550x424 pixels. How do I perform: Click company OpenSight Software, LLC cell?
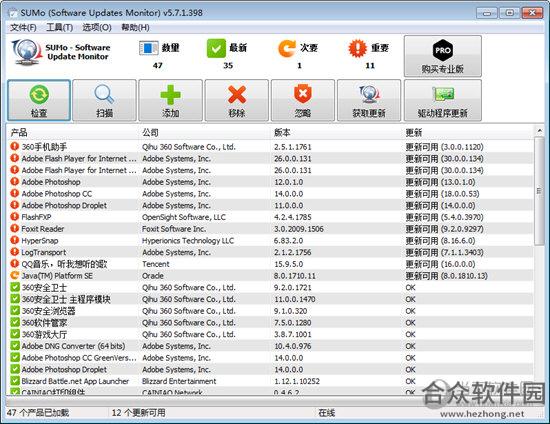183,217
